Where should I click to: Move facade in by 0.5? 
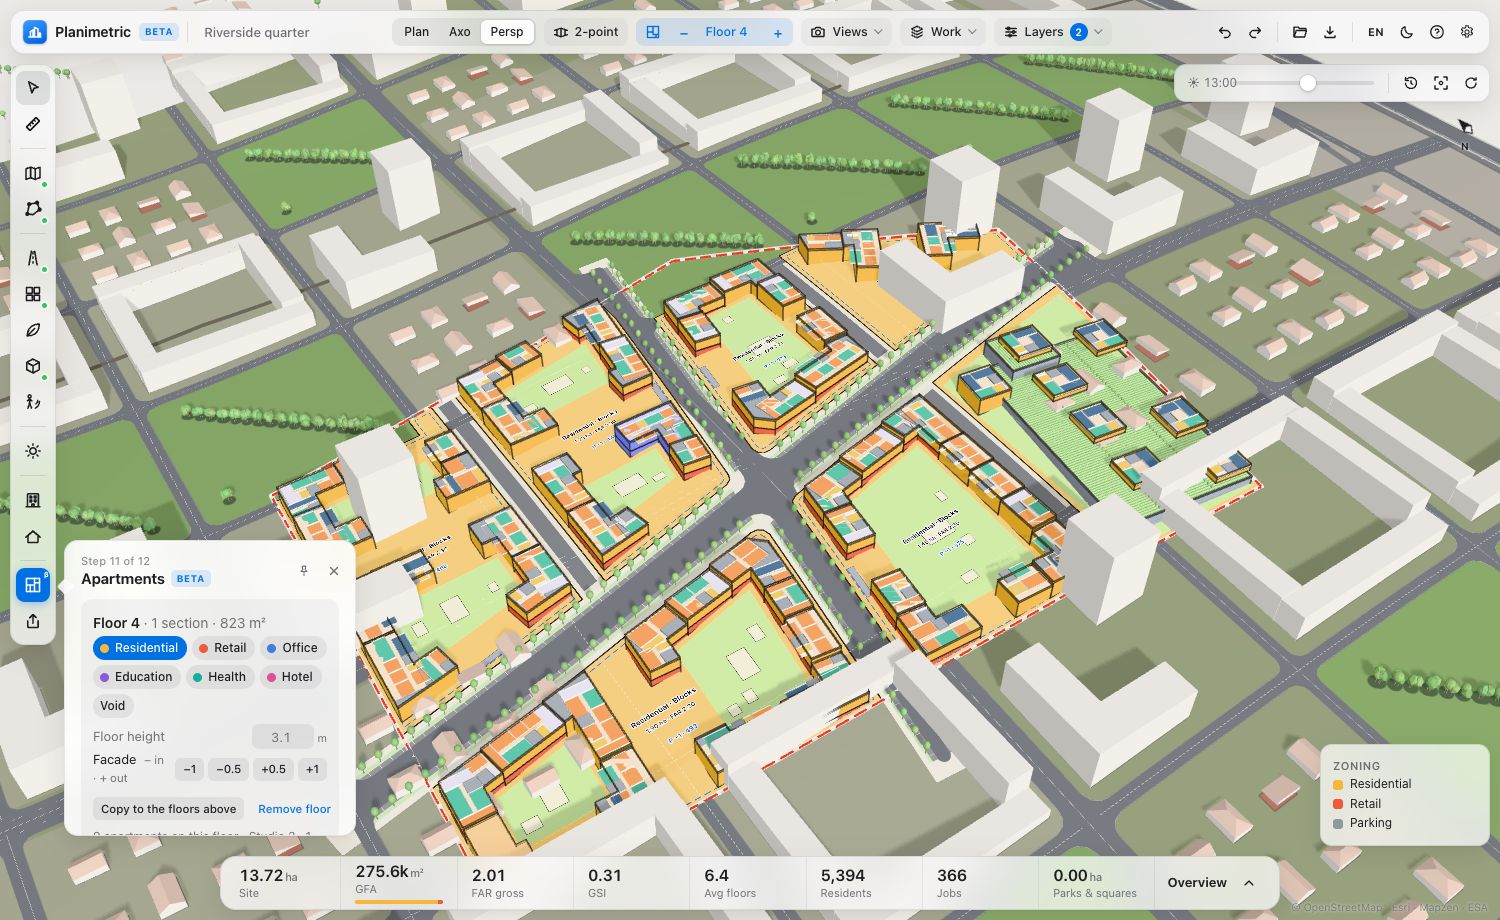click(x=229, y=769)
